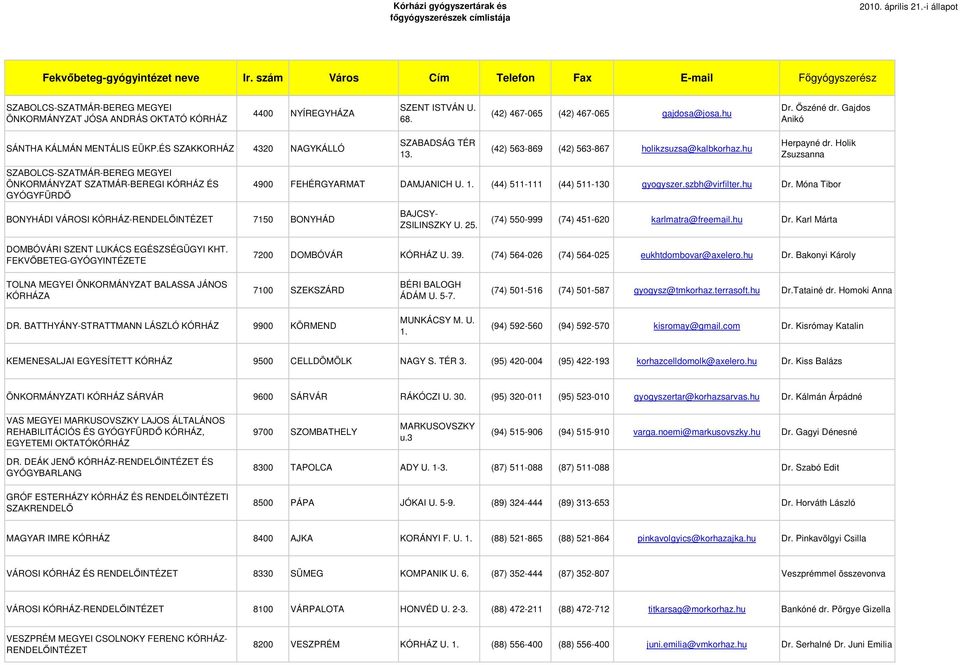Select the postal code '7150' cell

[x=263, y=219]
